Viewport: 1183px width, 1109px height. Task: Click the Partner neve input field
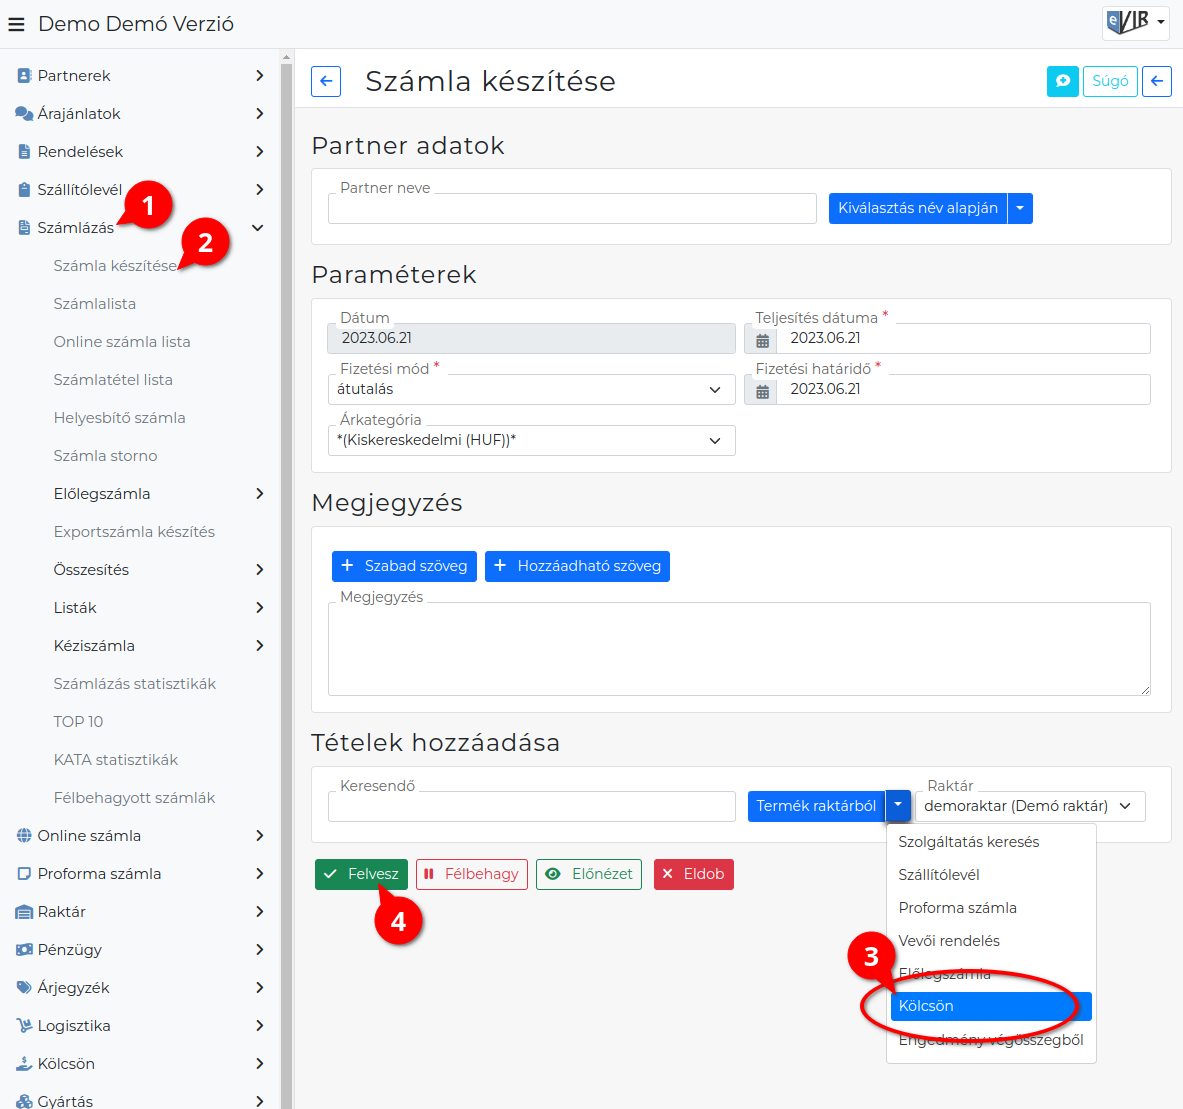(572, 208)
